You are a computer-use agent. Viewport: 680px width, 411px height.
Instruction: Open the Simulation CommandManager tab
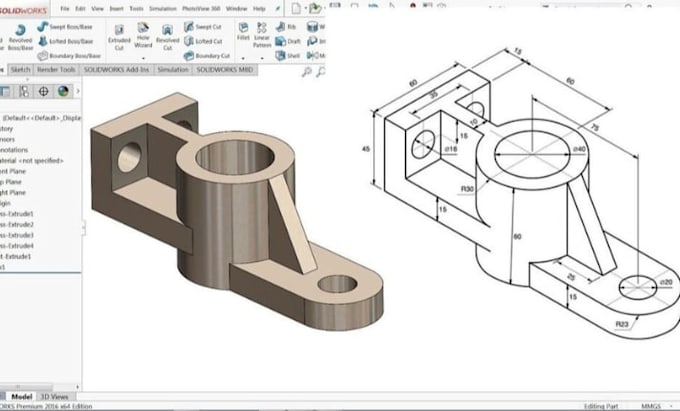[x=173, y=69]
